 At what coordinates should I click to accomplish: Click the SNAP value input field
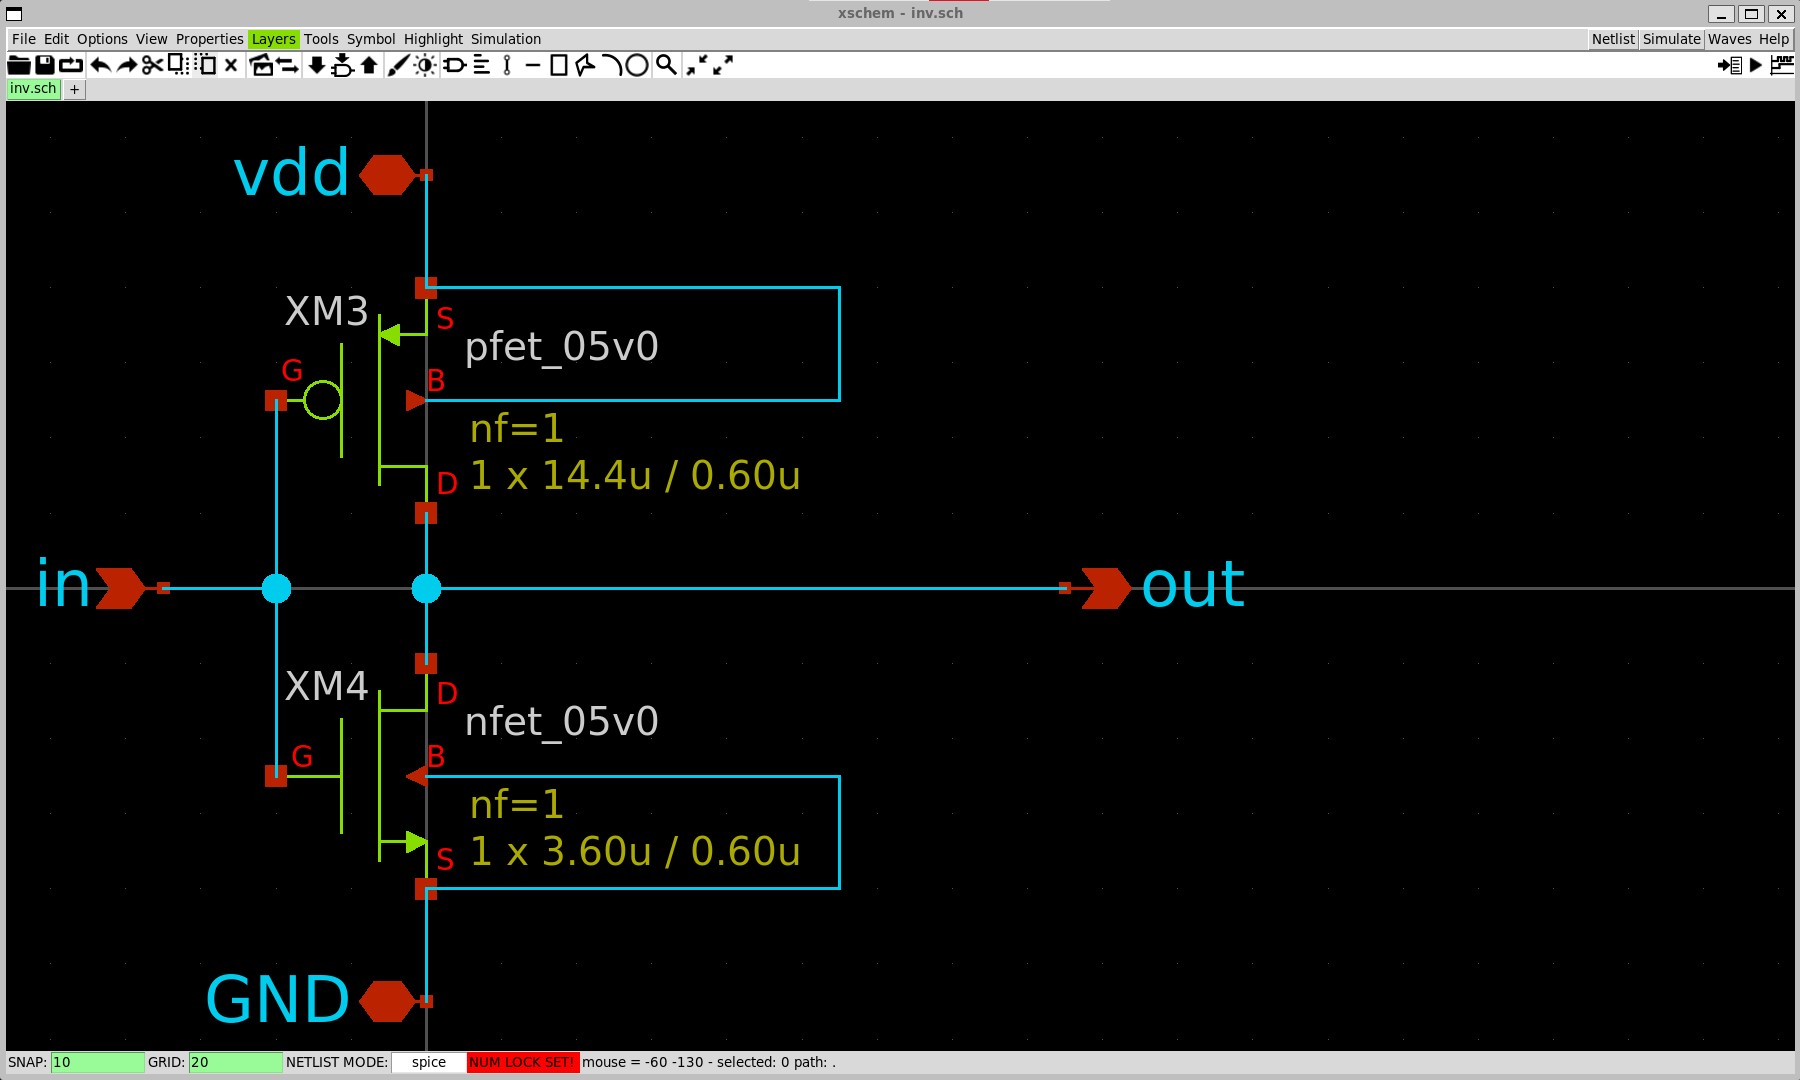97,1062
